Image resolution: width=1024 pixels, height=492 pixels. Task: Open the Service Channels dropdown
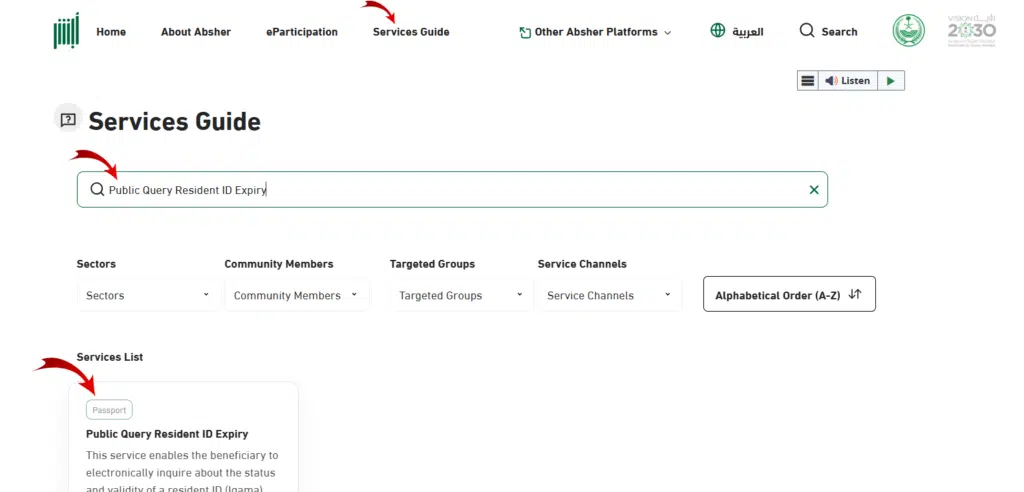[x=608, y=295]
